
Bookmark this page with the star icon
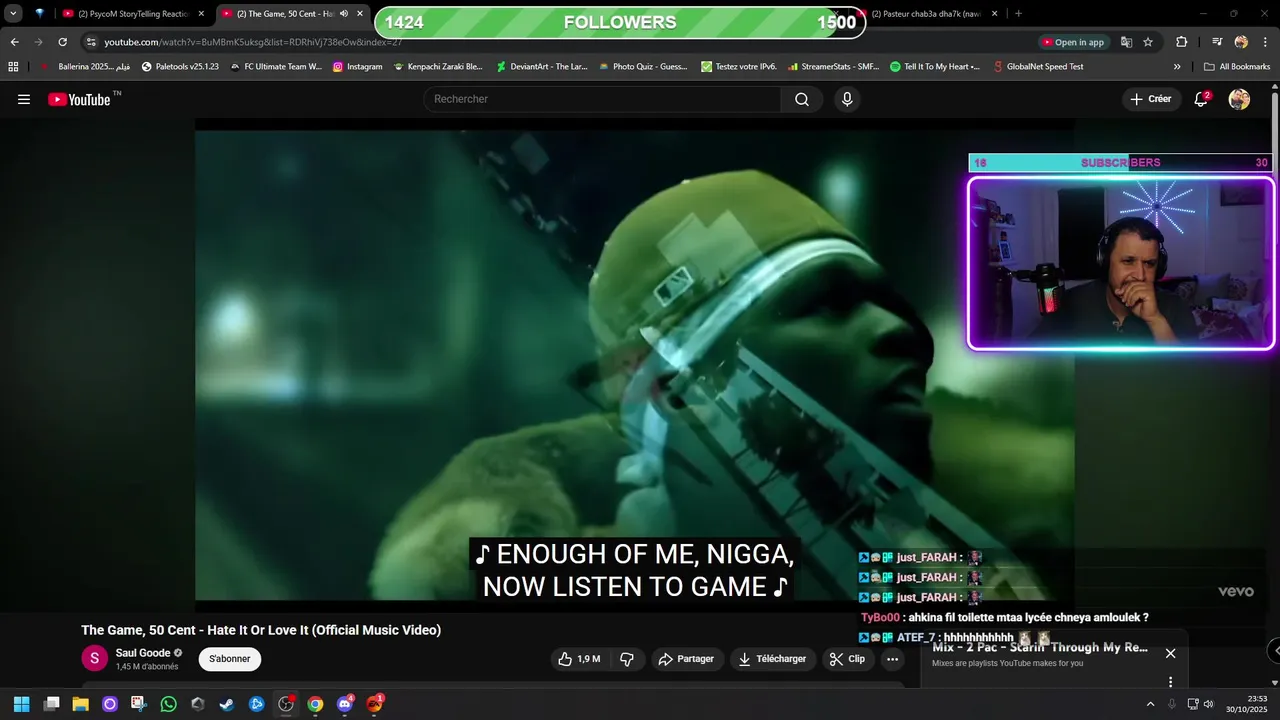point(1148,42)
